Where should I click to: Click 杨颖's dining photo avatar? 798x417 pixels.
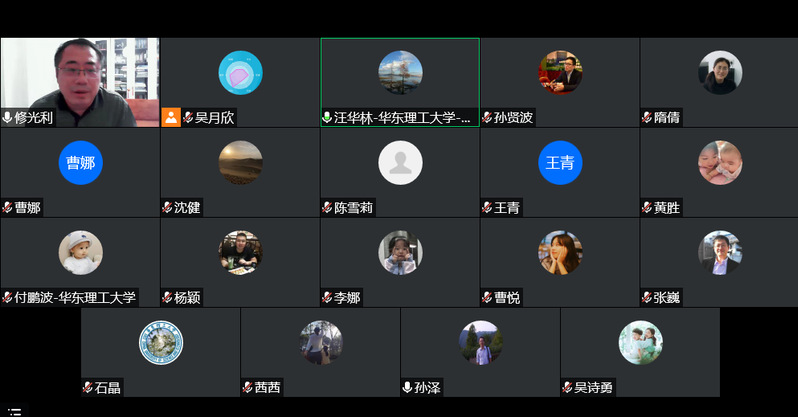240,253
